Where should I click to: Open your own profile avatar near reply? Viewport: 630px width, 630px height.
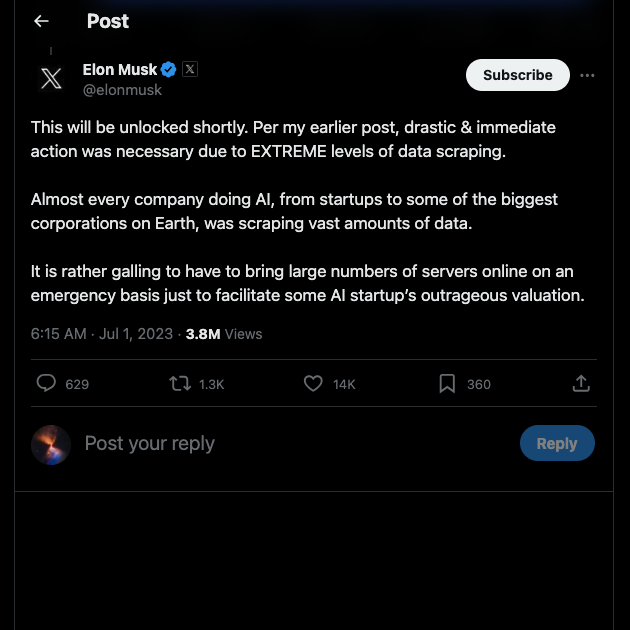point(51,445)
